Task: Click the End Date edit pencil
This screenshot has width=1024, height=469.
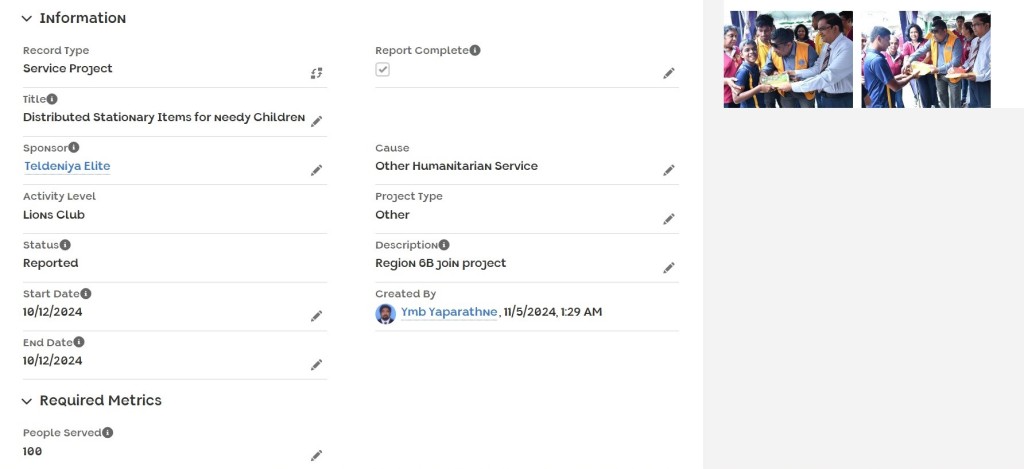Action: [x=317, y=365]
